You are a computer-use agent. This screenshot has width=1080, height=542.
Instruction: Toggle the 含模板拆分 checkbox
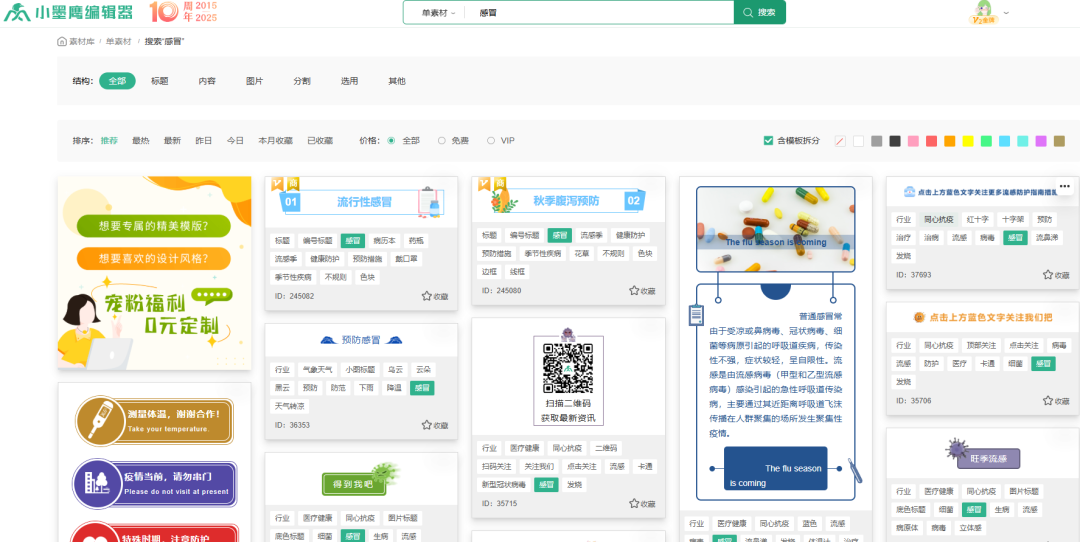click(x=768, y=140)
